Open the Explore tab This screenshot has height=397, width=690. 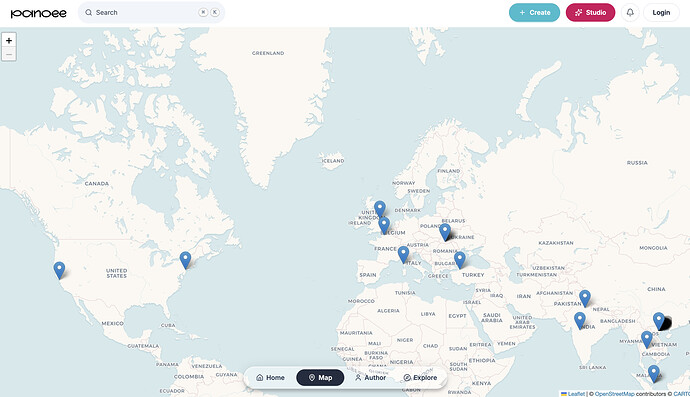click(x=420, y=378)
